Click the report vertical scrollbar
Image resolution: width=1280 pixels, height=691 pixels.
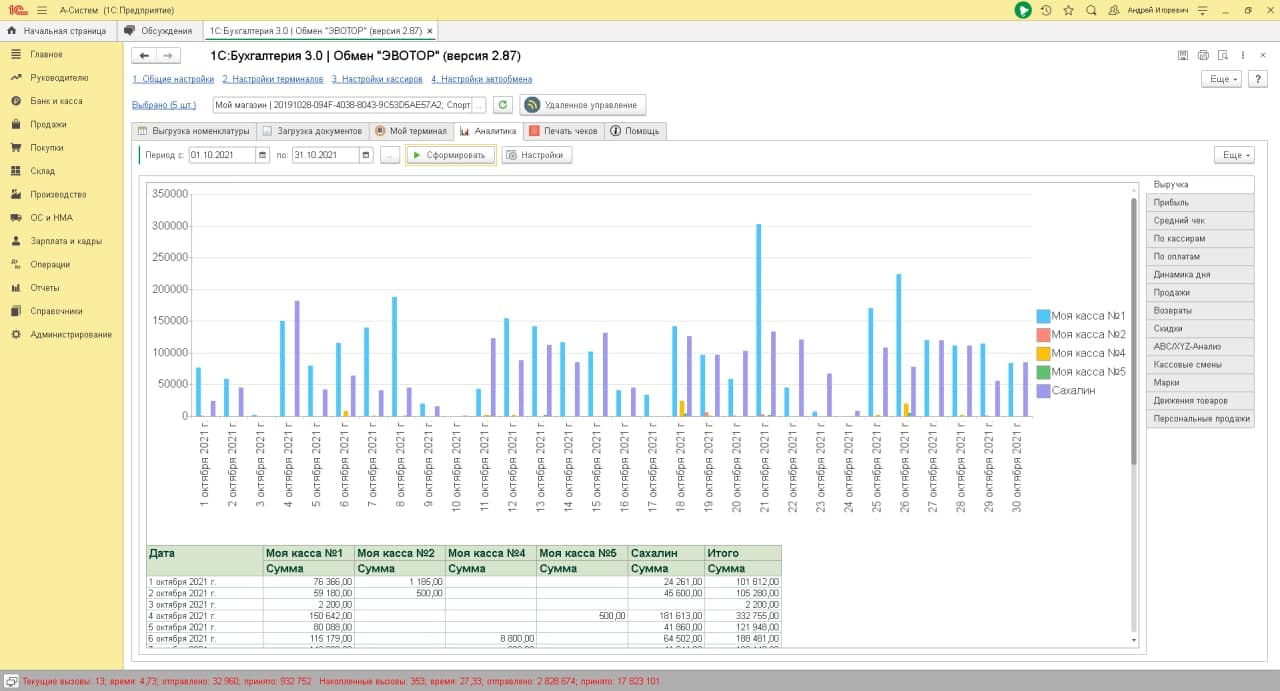1134,330
